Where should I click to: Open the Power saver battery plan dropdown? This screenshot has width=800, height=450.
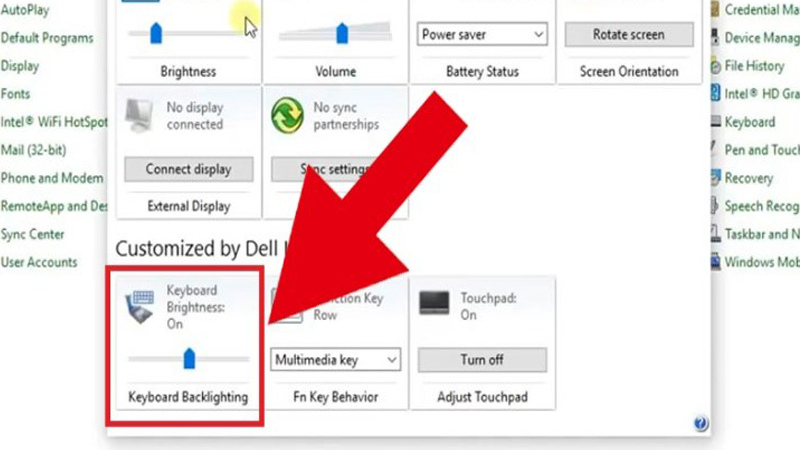482,34
